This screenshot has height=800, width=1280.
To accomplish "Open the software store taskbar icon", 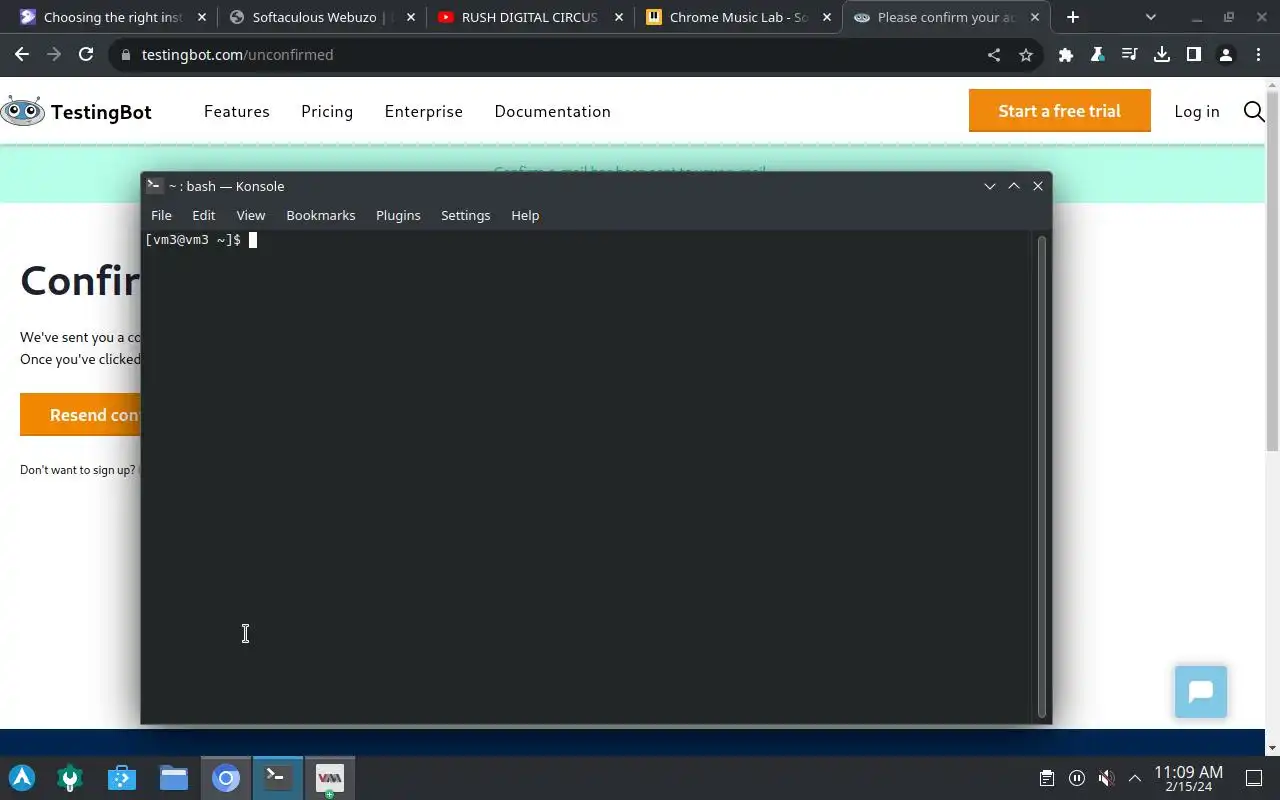I will click(122, 778).
